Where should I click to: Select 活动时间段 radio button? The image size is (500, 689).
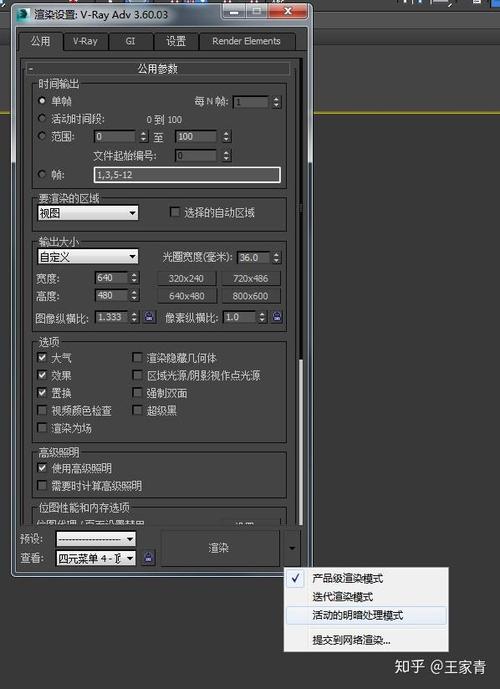coord(42,118)
